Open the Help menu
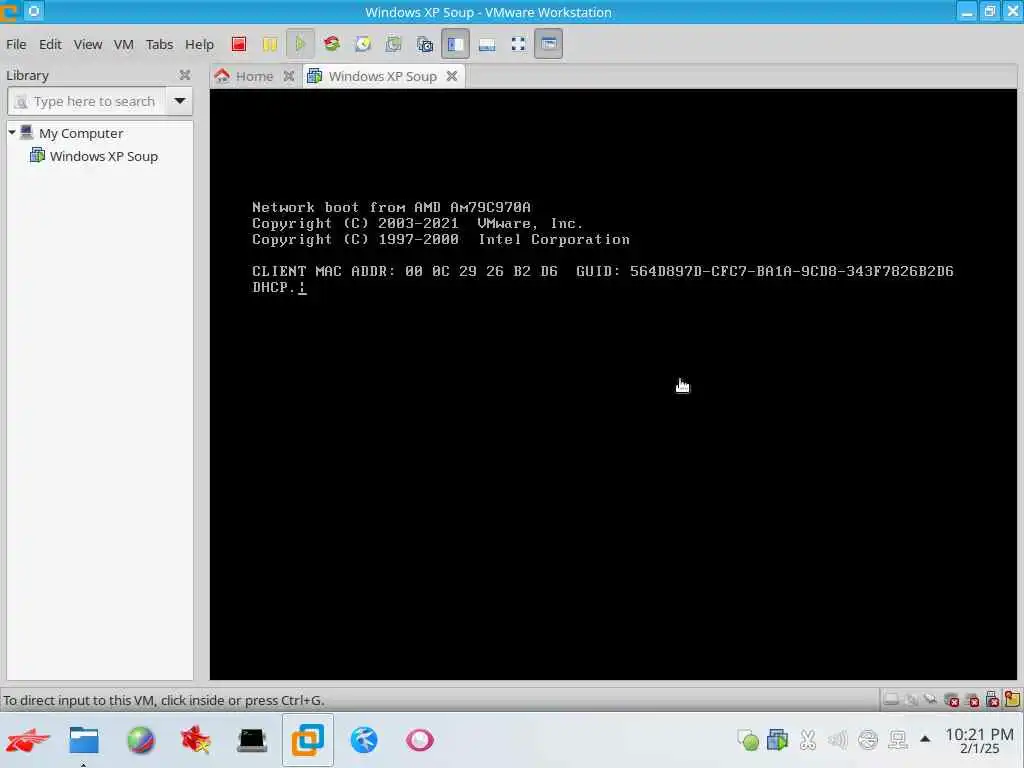Image resolution: width=1024 pixels, height=768 pixels. (x=199, y=44)
